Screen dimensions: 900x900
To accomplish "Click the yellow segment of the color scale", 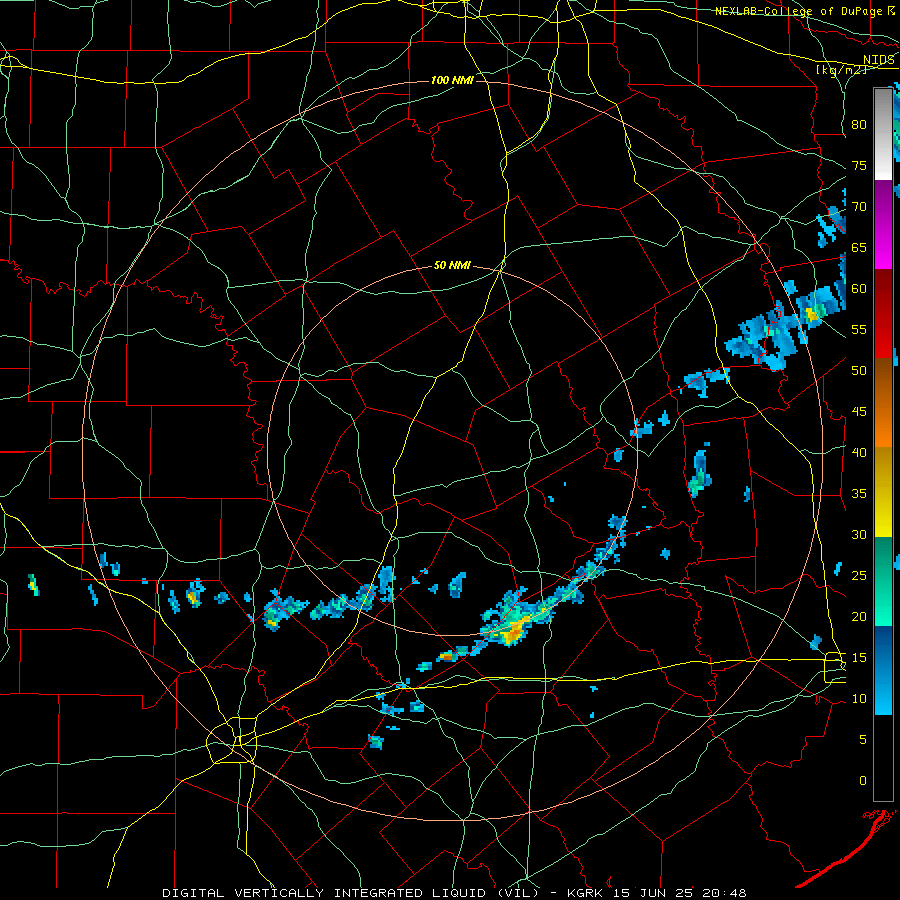I will pyautogui.click(x=883, y=492).
